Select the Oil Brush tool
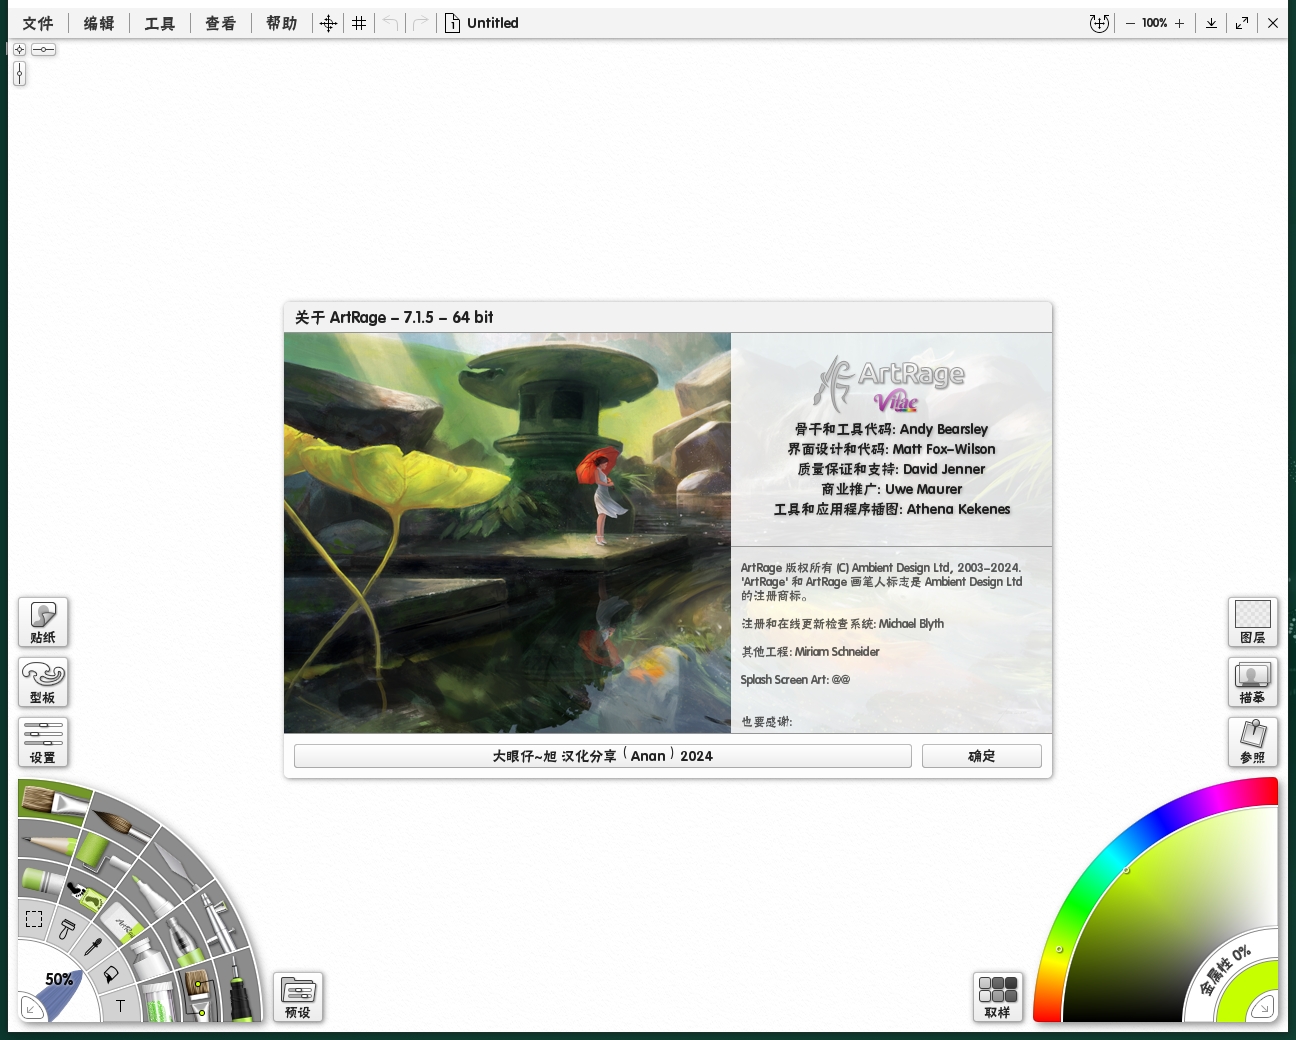Viewport: 1296px width, 1040px height. (x=54, y=800)
